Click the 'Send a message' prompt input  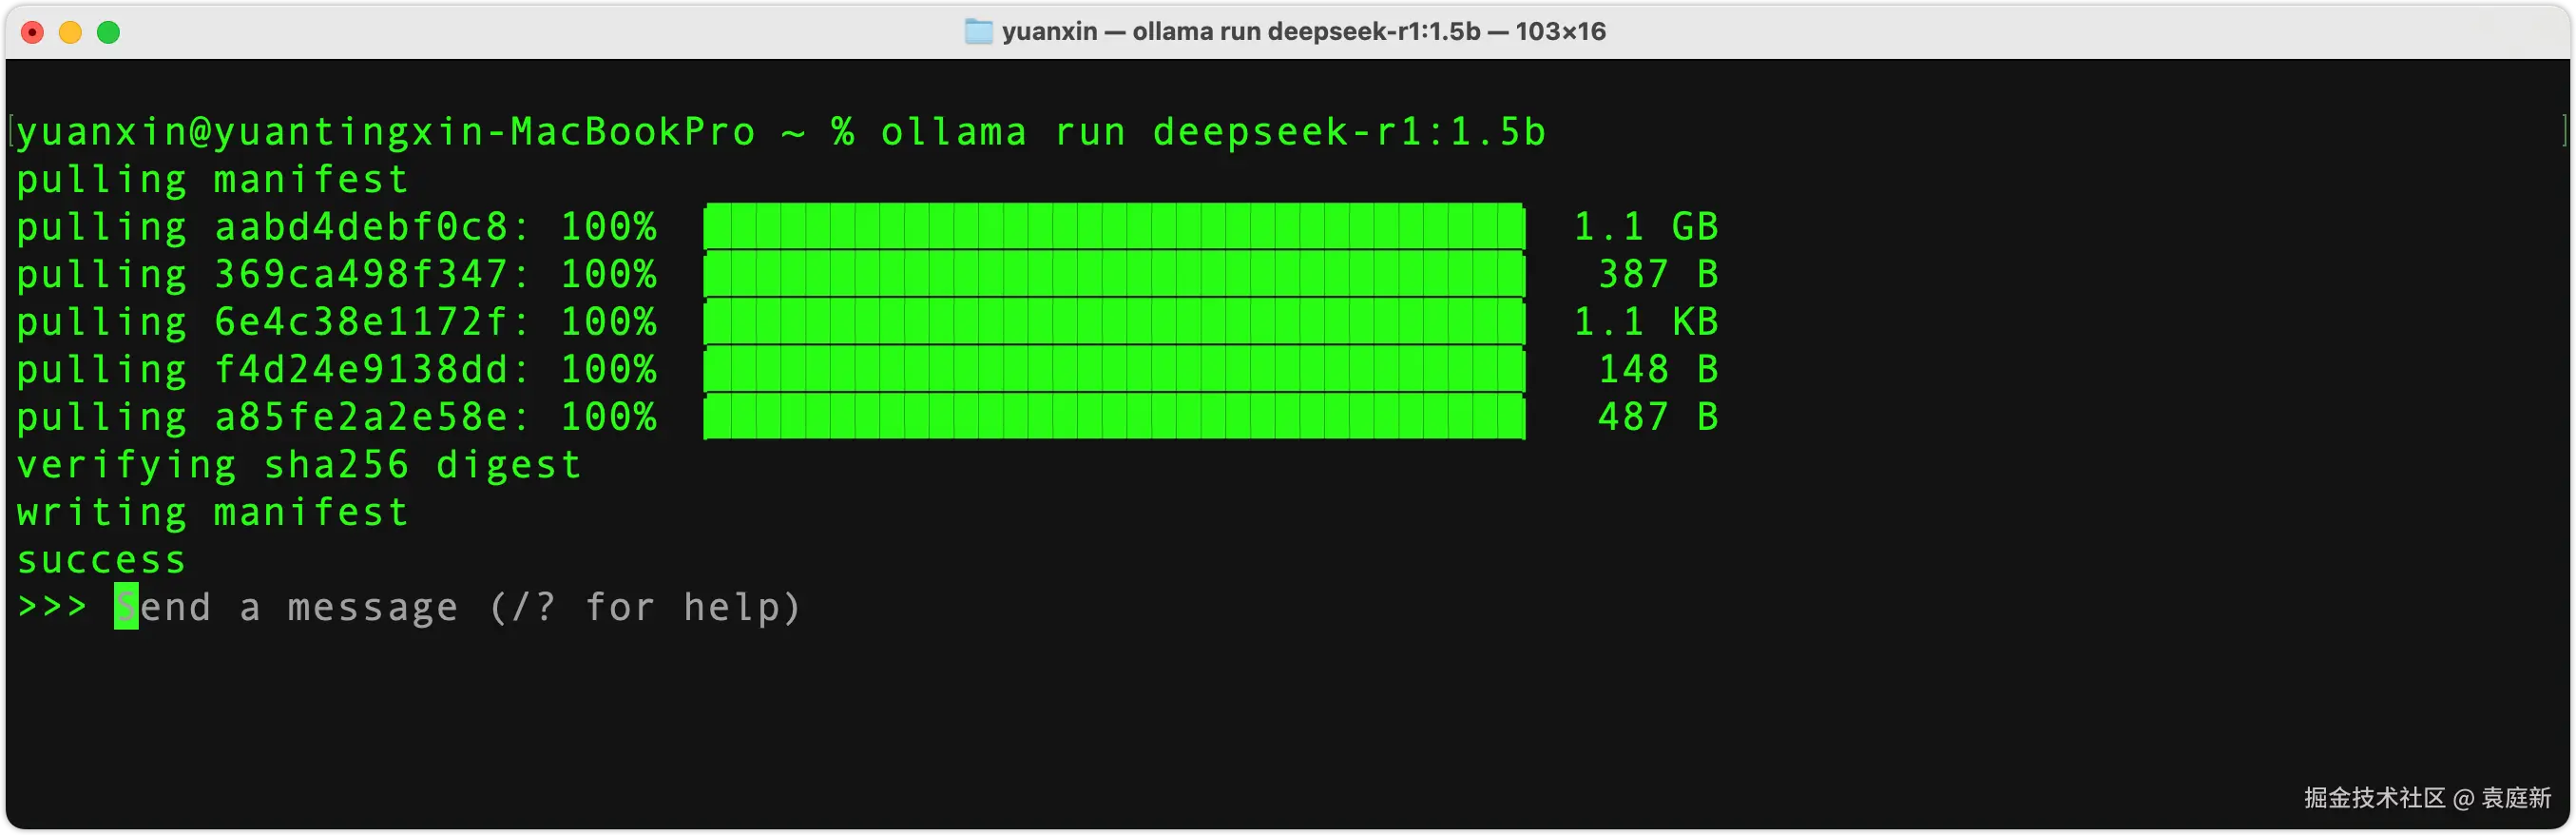pyautogui.click(x=458, y=607)
